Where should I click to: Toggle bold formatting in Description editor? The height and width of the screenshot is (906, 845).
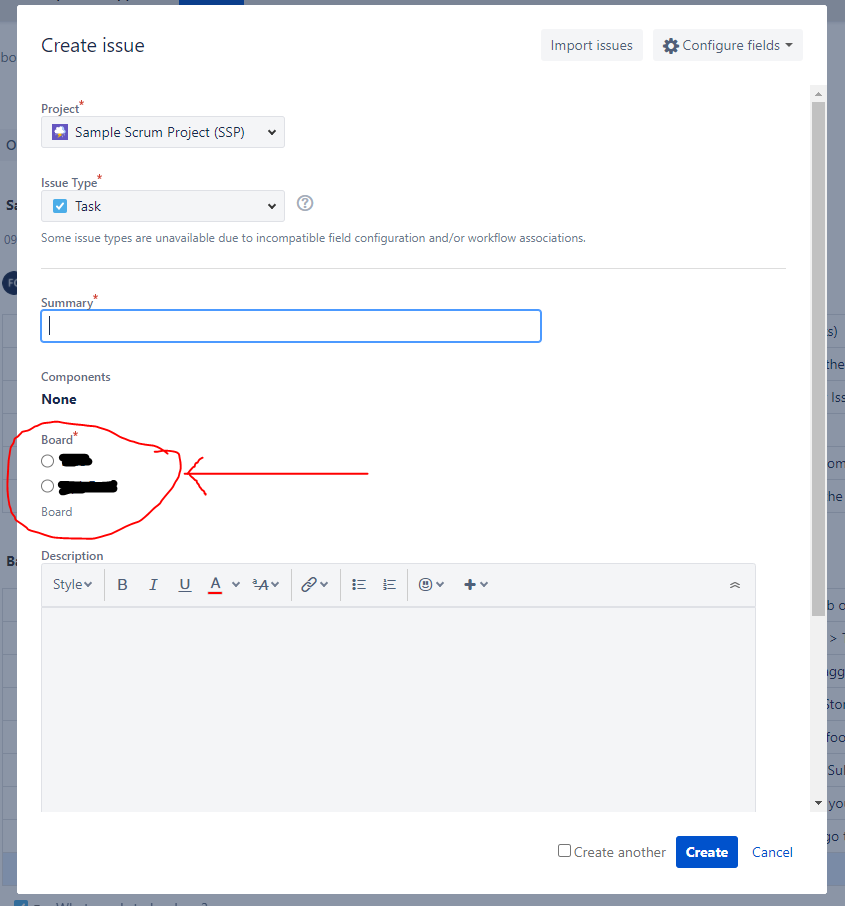122,584
